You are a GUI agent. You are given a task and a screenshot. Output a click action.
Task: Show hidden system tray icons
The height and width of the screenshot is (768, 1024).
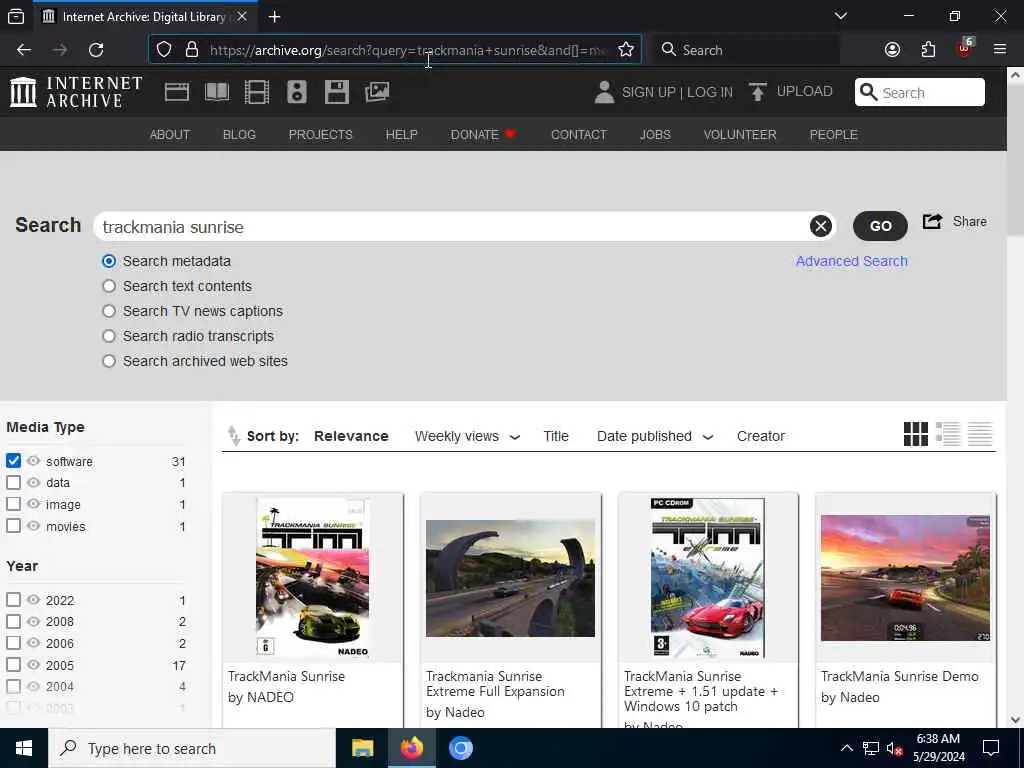click(846, 748)
